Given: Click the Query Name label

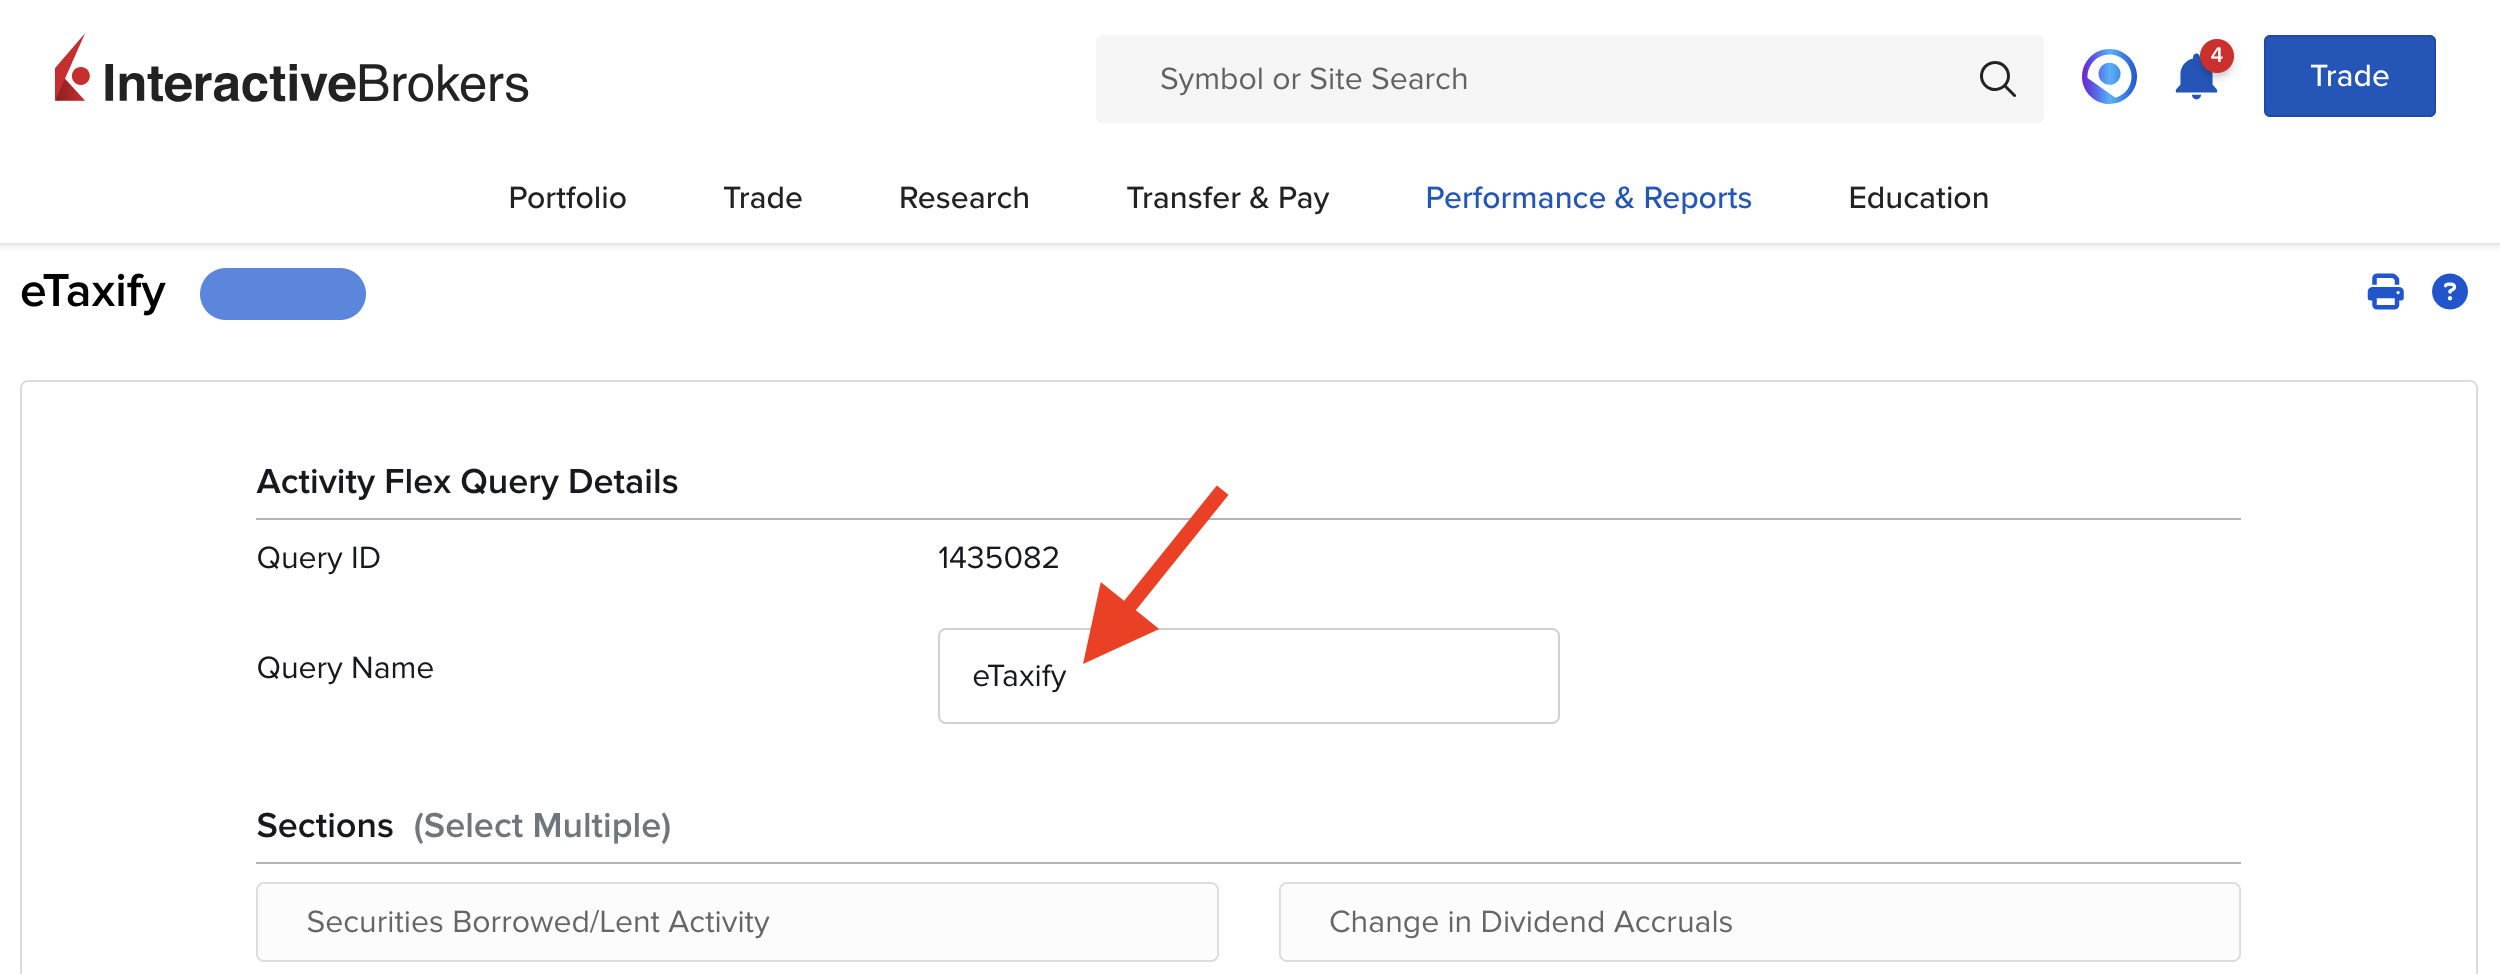Looking at the screenshot, I should (x=345, y=668).
